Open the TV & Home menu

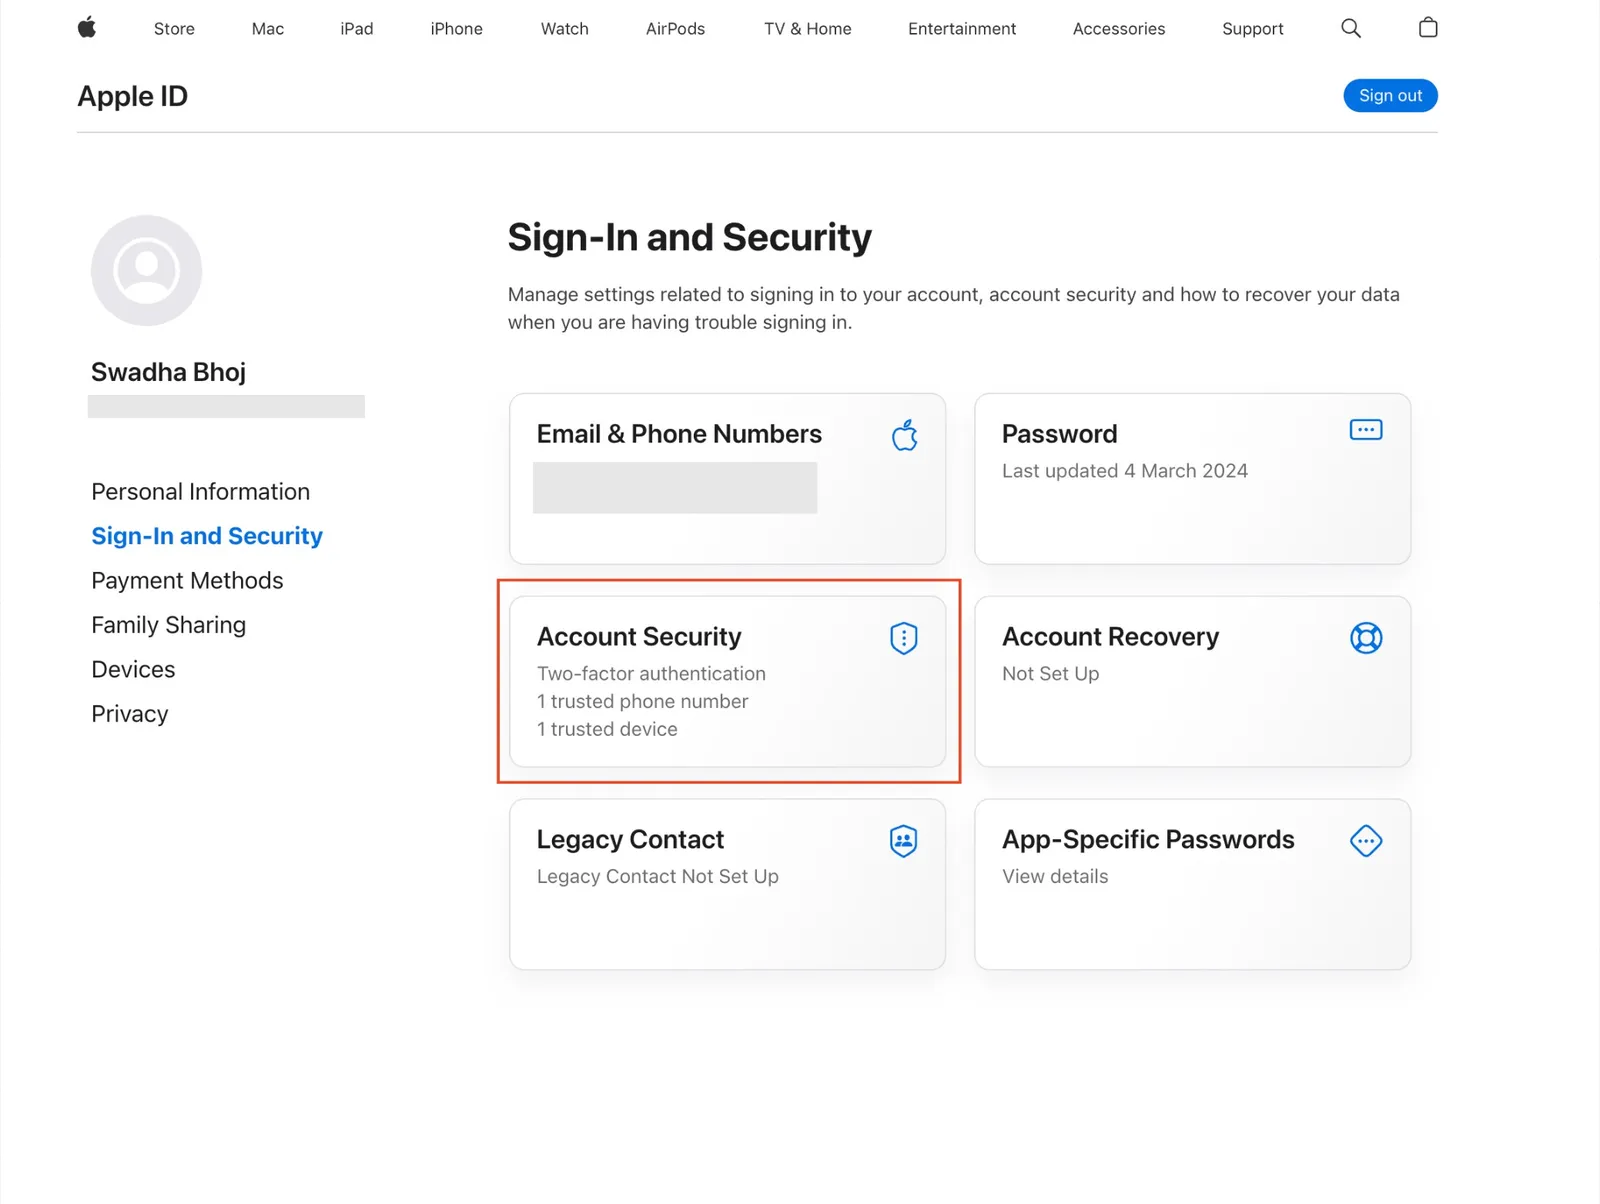808,29
